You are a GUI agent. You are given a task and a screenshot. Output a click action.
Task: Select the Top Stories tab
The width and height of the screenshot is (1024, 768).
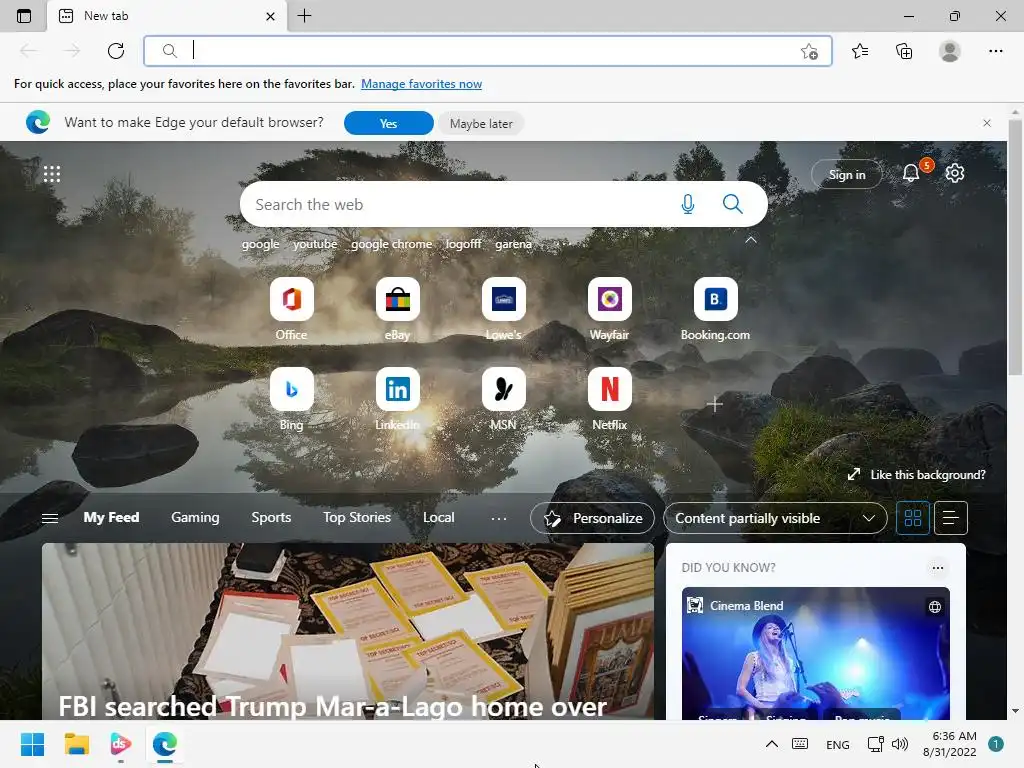(357, 517)
